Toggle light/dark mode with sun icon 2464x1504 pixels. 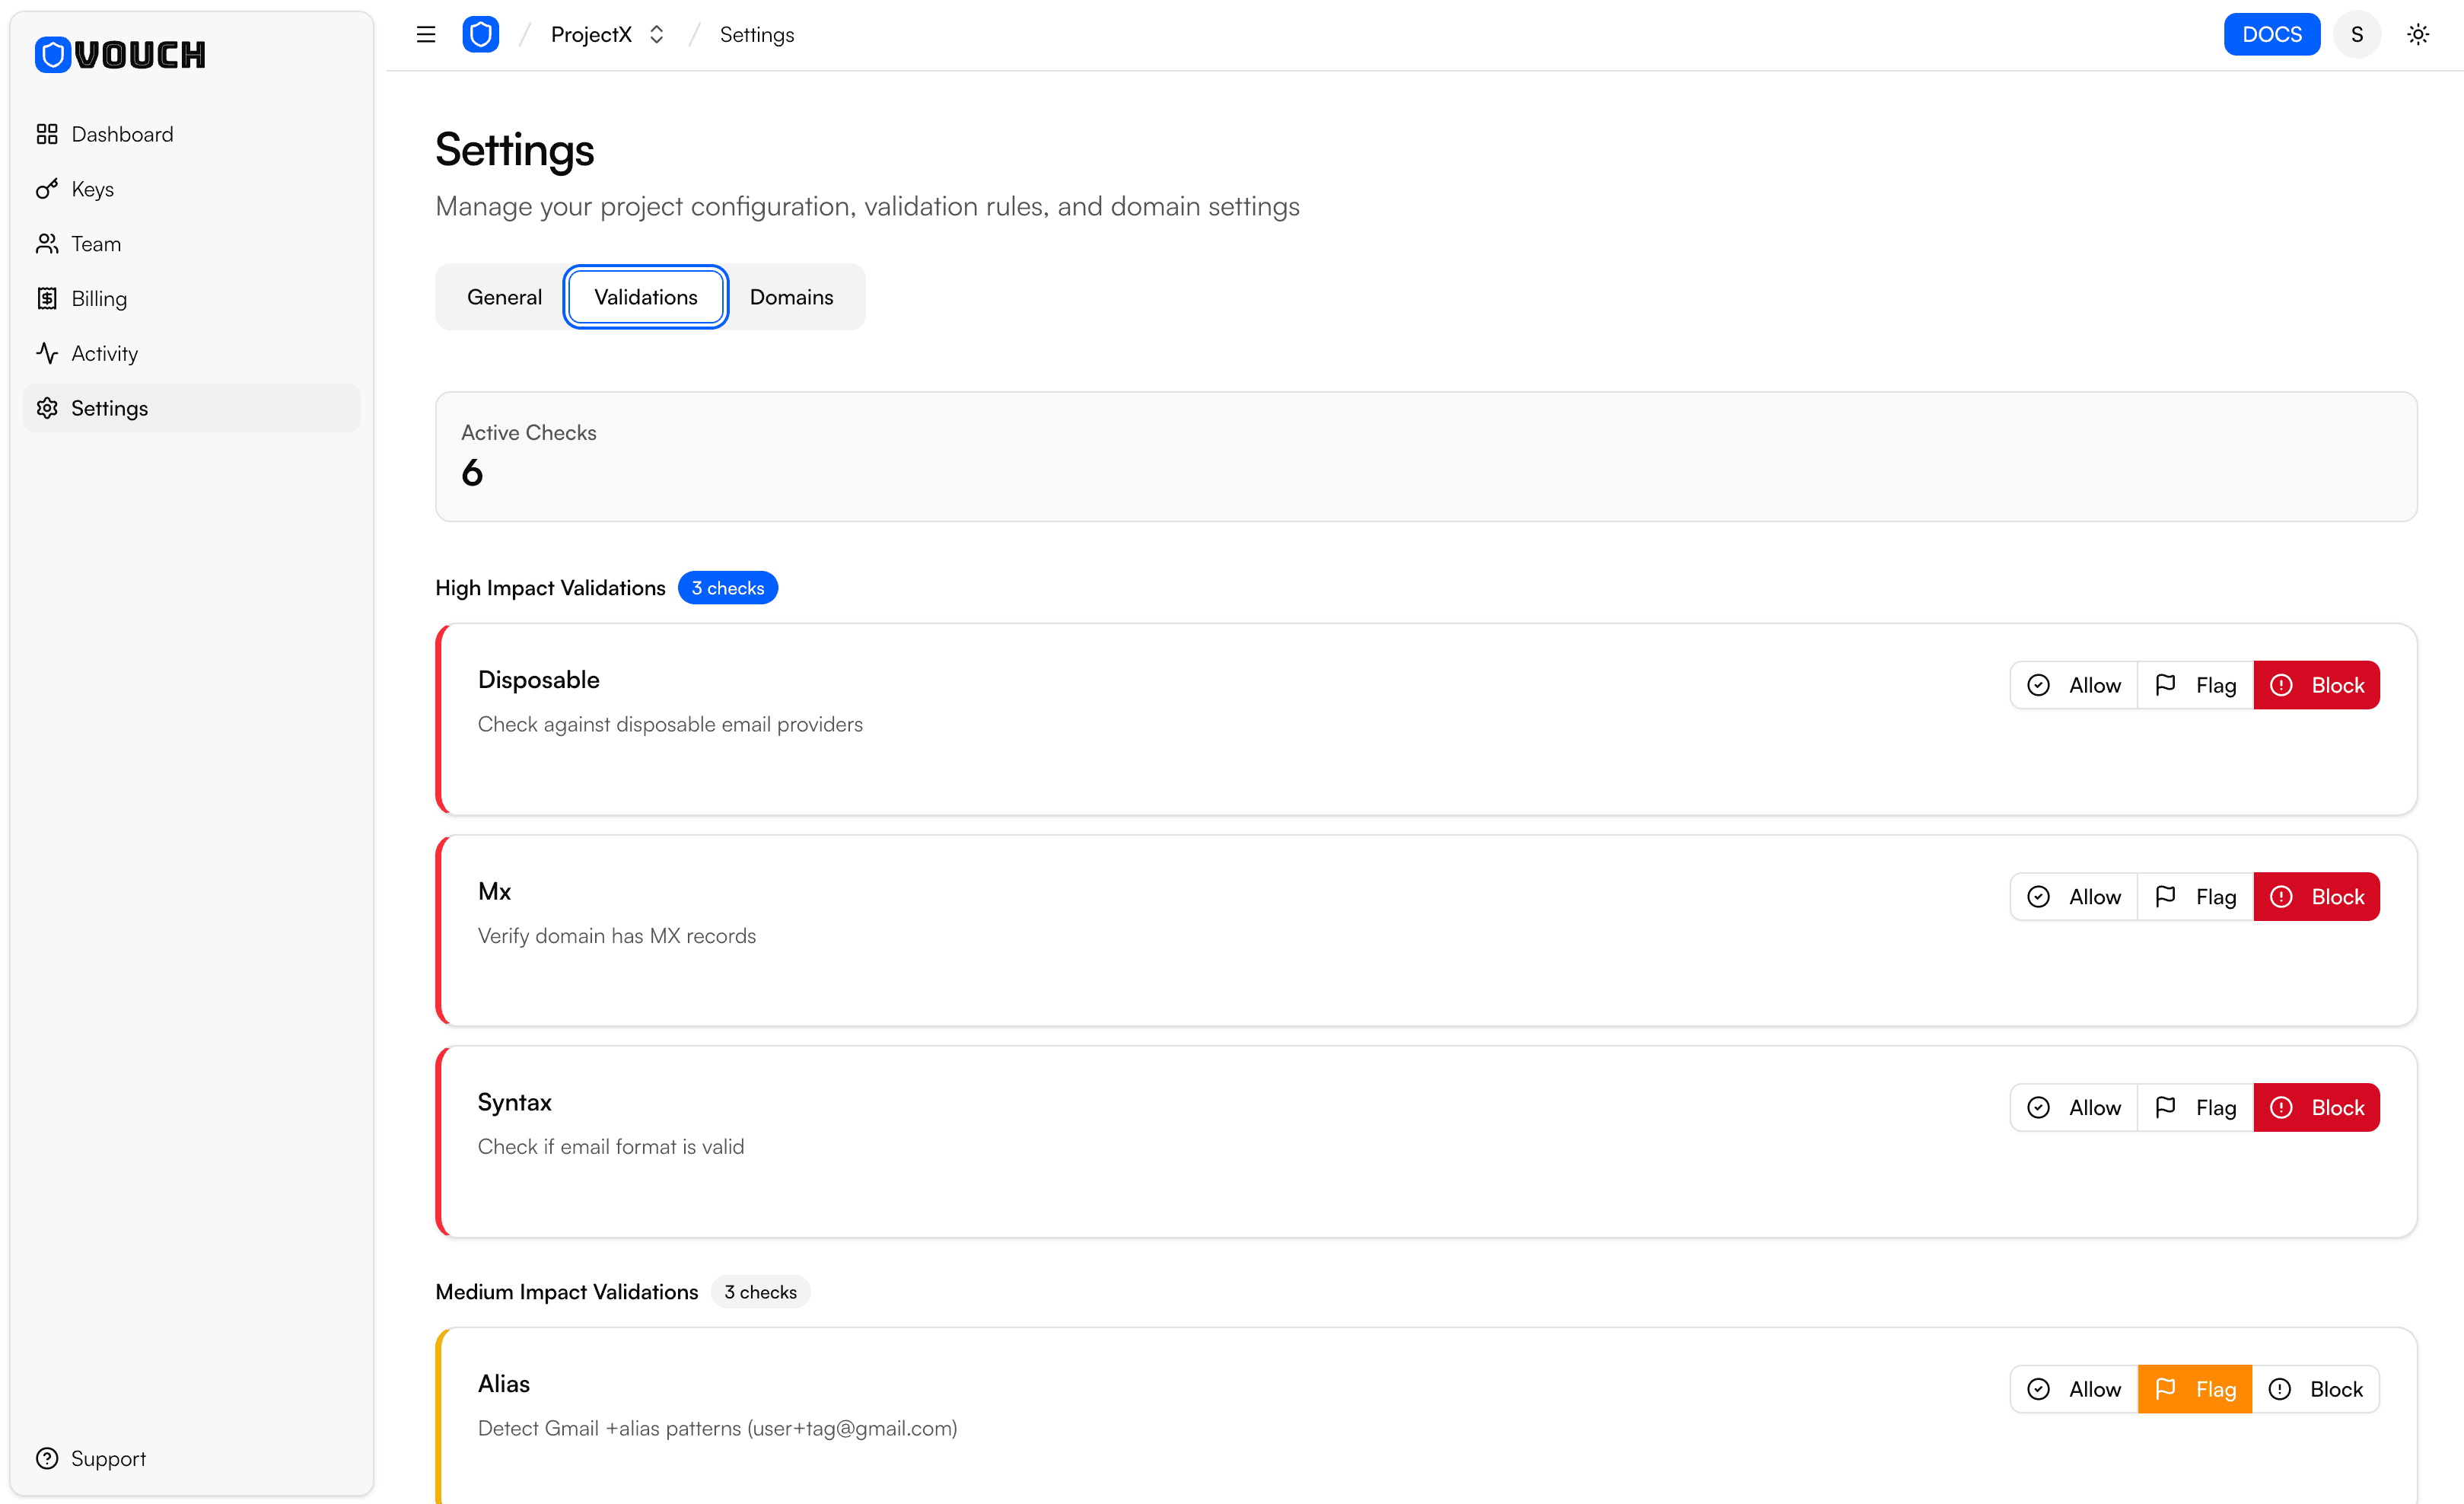click(x=2418, y=33)
